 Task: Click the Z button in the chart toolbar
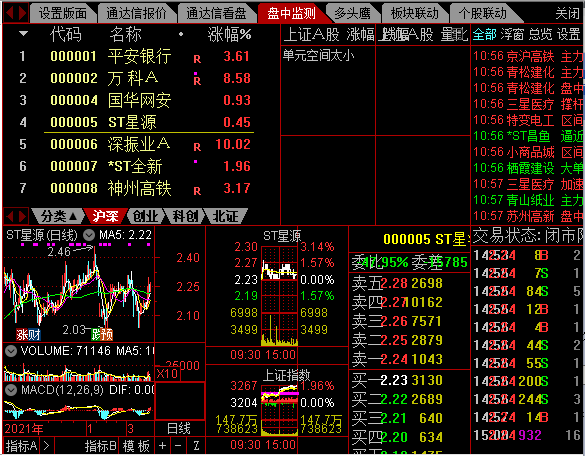[196, 446]
